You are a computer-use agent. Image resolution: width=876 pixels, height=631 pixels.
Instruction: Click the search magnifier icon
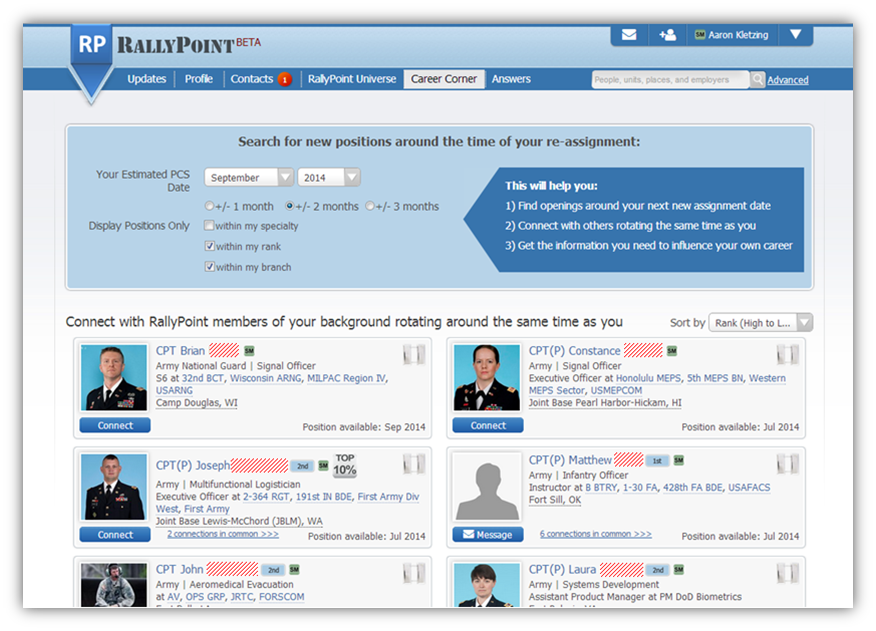point(757,79)
